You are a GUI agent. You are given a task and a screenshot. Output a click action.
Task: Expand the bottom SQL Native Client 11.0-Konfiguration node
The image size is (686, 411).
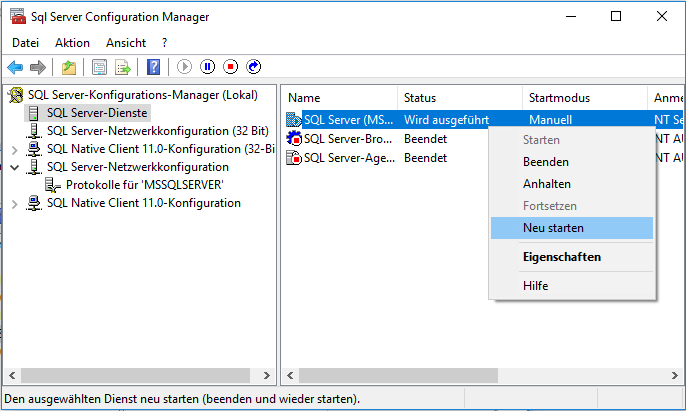[14, 204]
